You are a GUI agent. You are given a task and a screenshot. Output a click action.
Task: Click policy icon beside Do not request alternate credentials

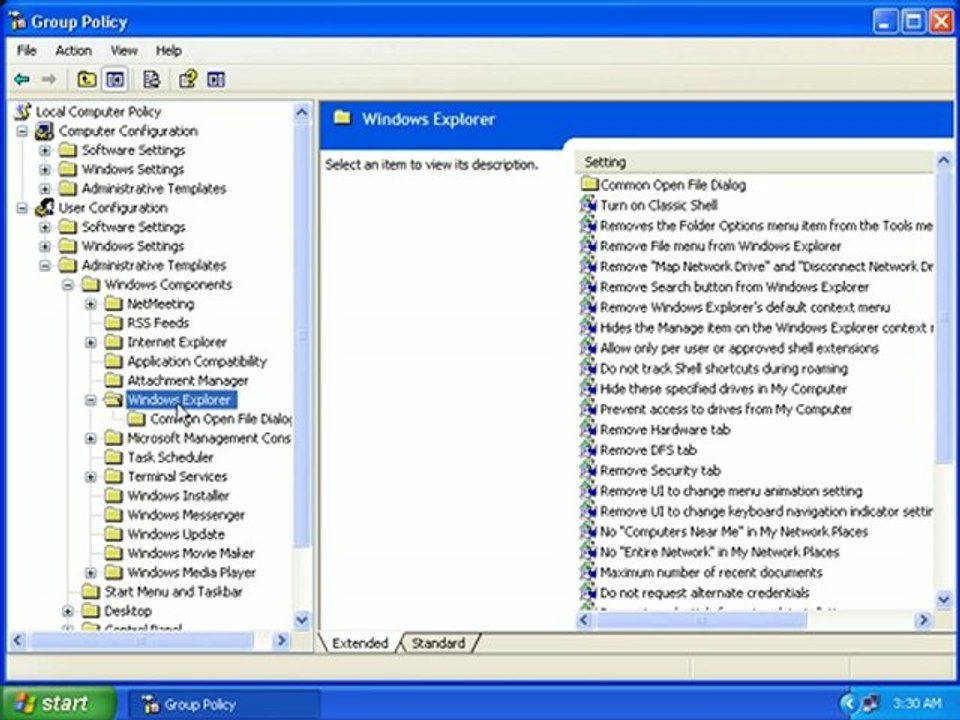click(x=588, y=593)
